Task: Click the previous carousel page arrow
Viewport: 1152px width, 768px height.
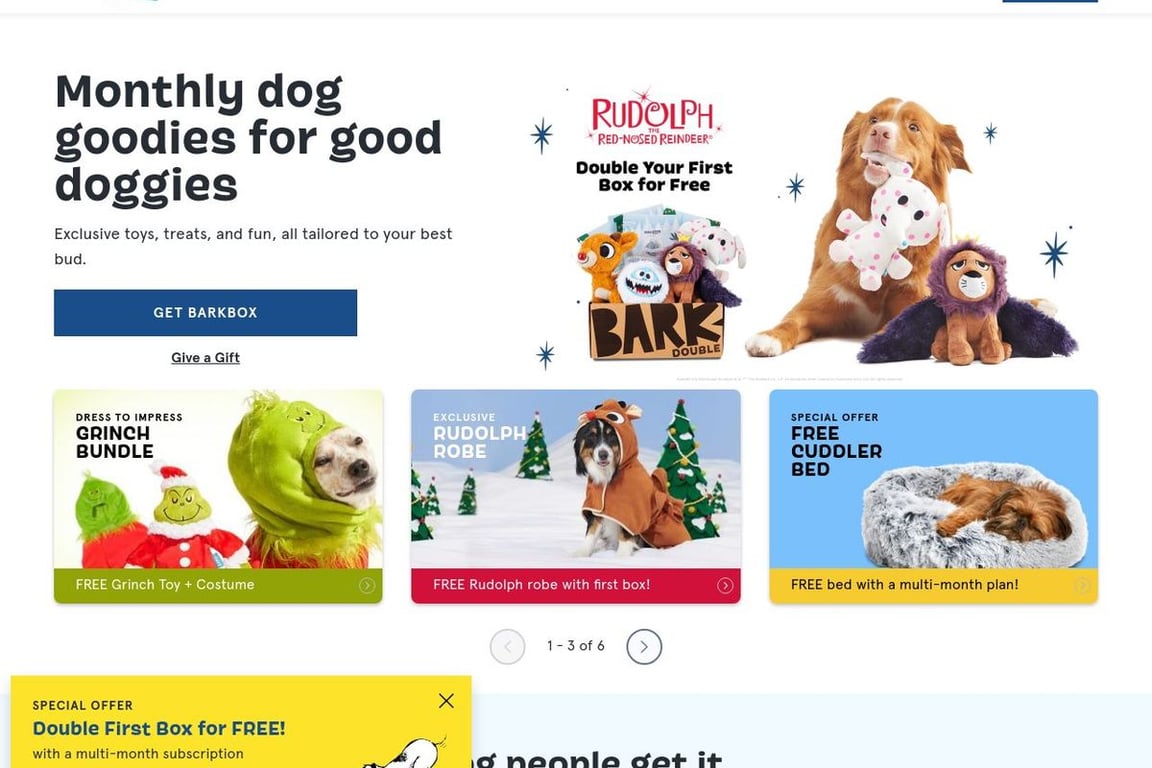Action: (507, 647)
